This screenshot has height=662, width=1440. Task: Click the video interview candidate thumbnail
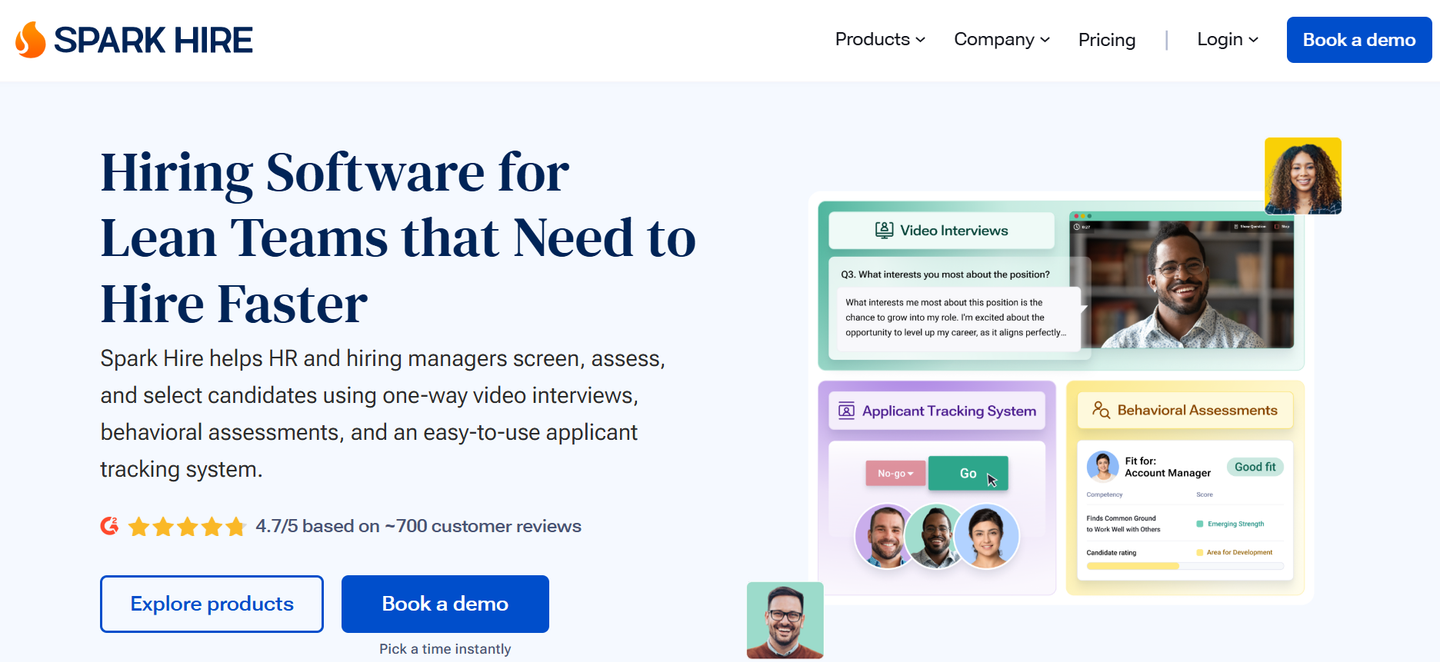pos(1181,281)
